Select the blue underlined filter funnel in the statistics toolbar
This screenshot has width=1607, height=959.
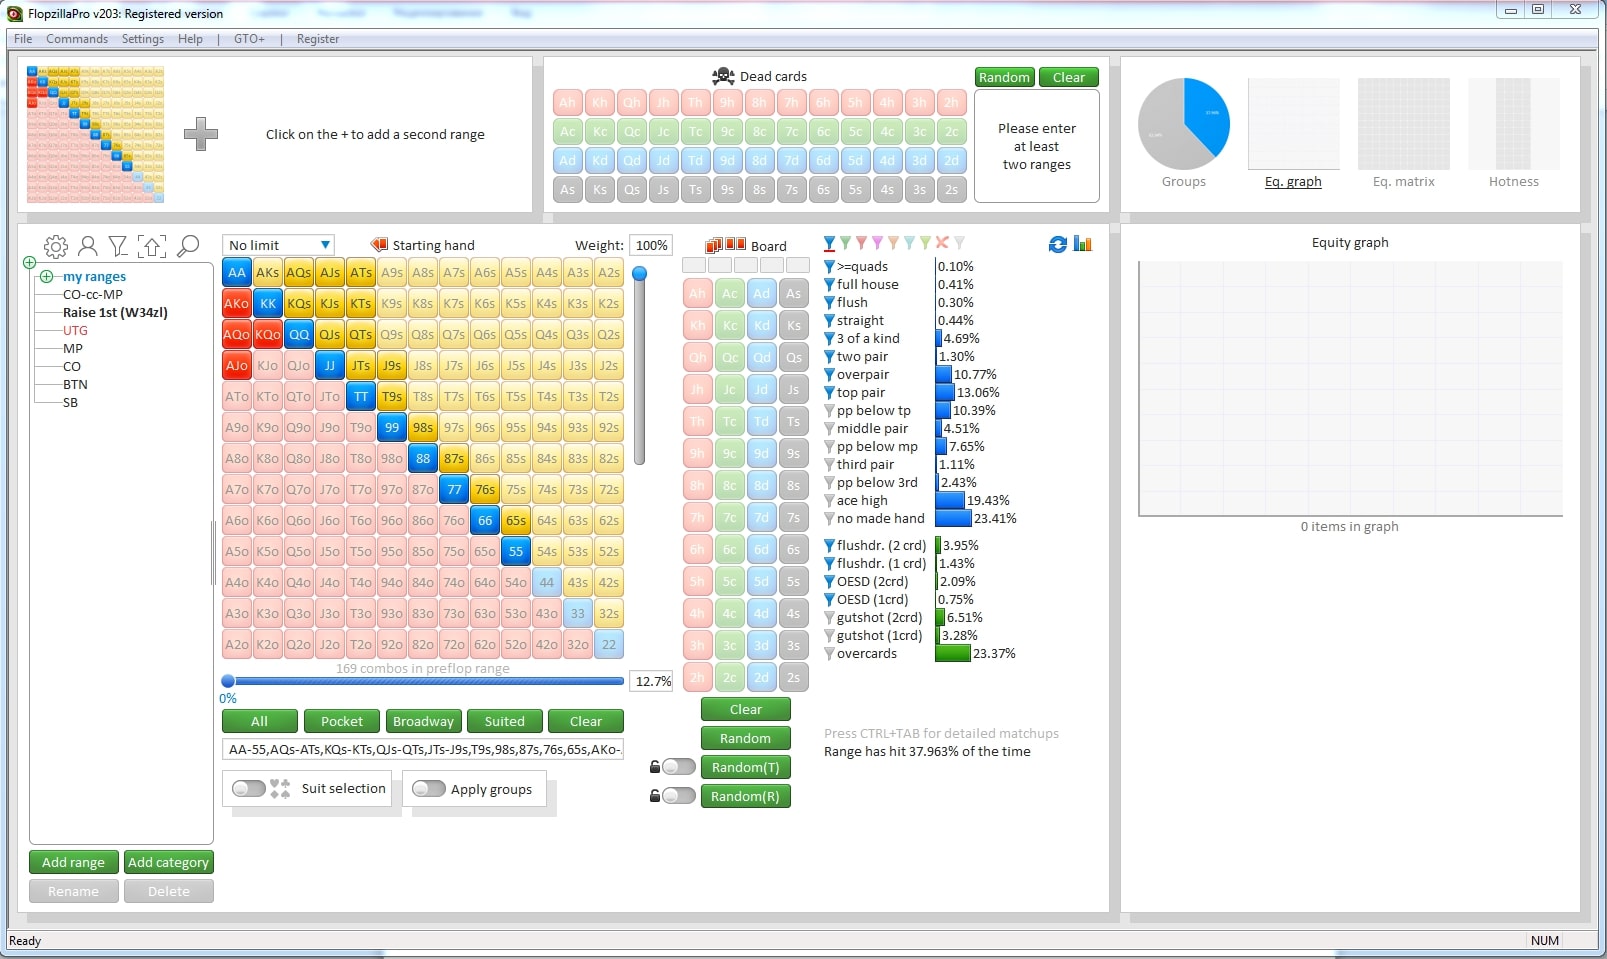tap(829, 243)
